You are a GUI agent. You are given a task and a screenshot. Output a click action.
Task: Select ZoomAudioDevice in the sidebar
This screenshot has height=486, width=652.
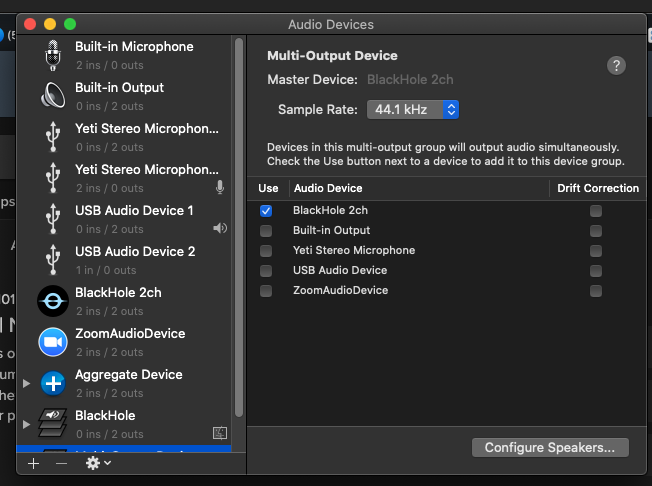(x=124, y=342)
